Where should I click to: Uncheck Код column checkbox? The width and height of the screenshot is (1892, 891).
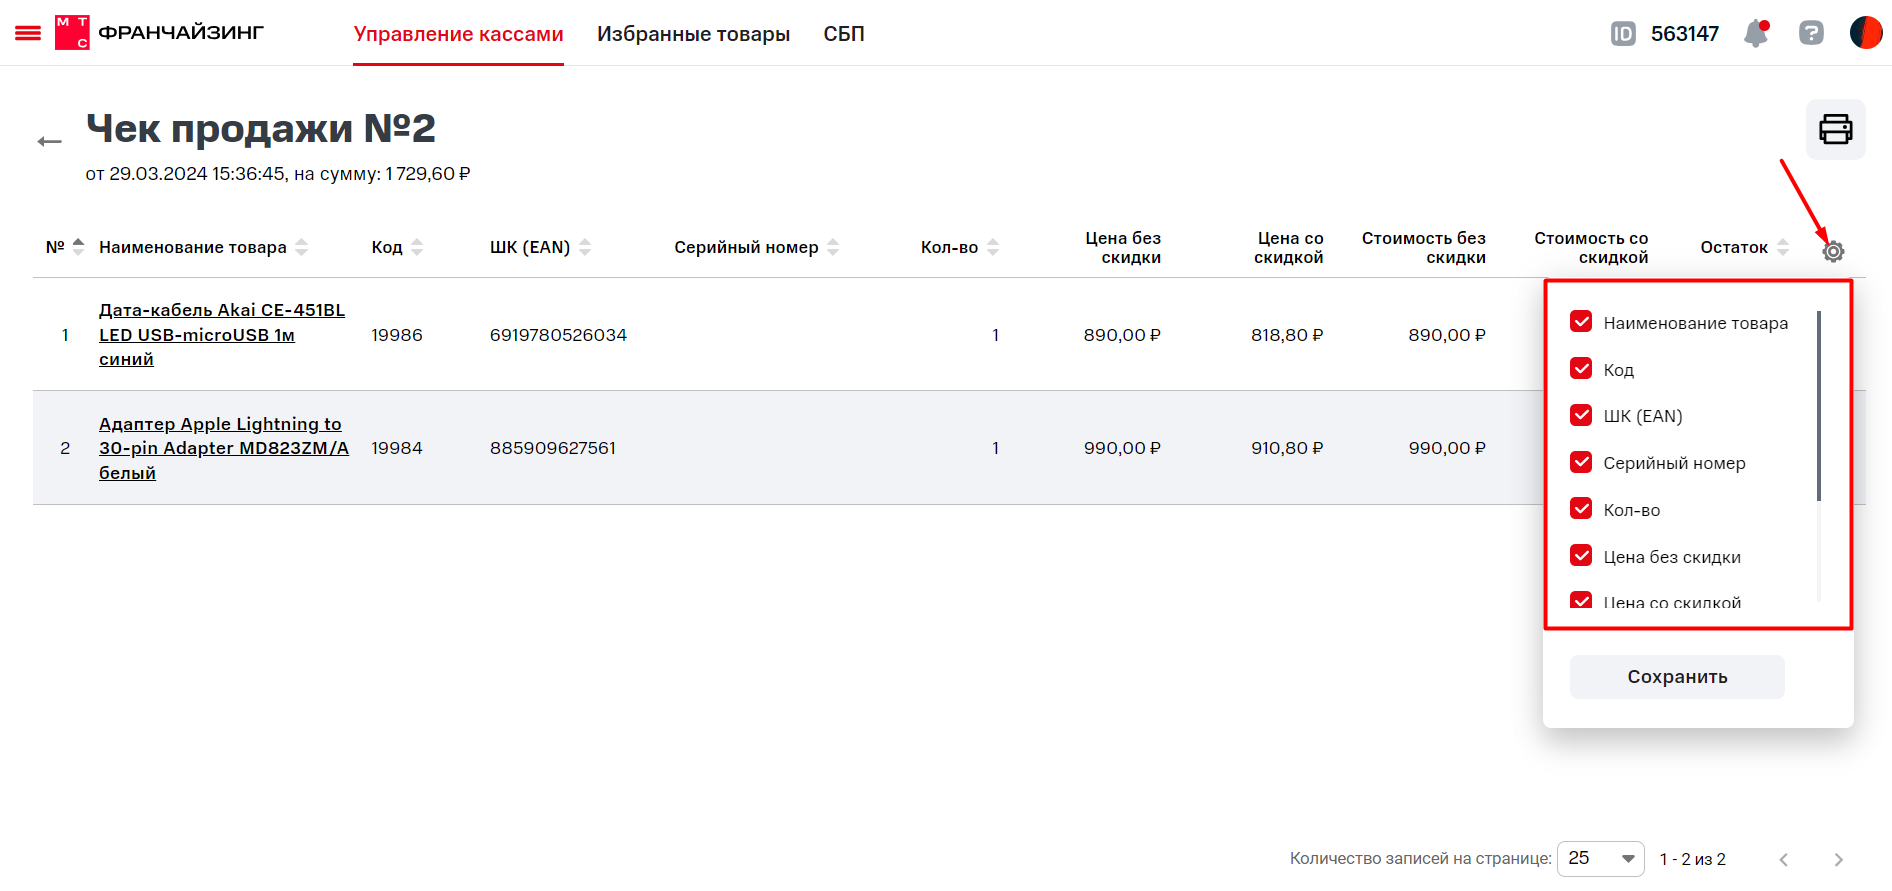(x=1581, y=368)
